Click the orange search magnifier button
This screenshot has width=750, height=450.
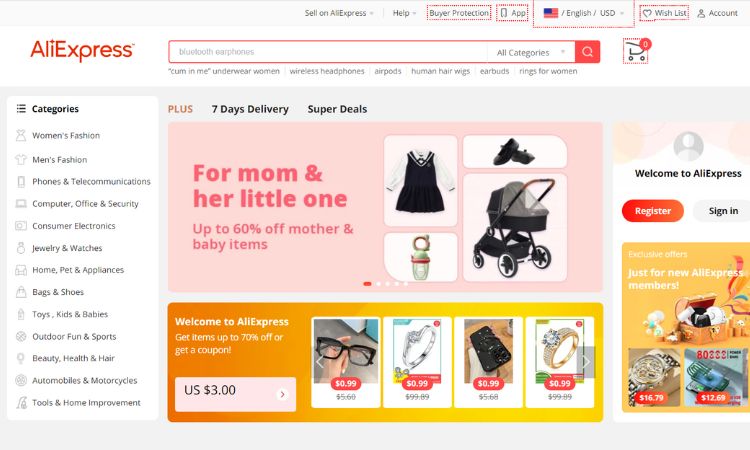click(587, 52)
